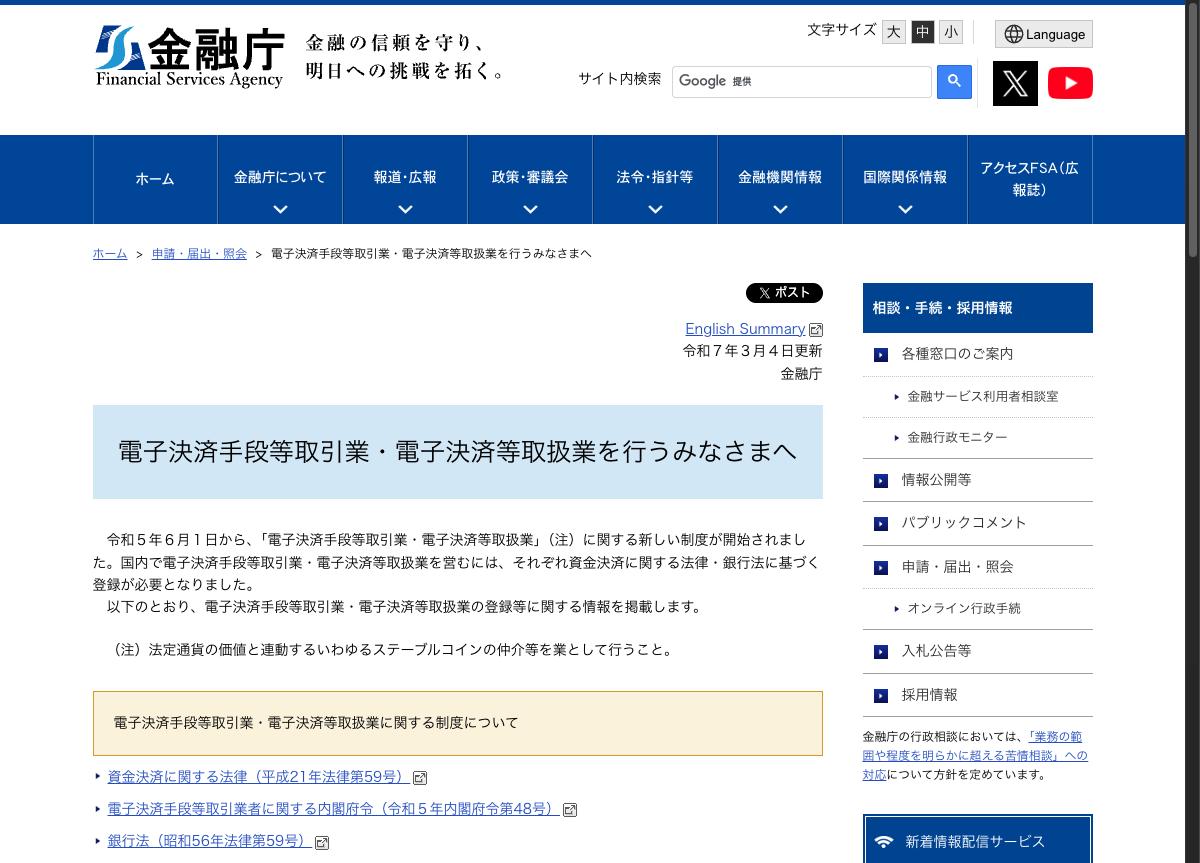The height and width of the screenshot is (863, 1200).
Task: Click external-link icon after 内閣府令第48号 link
Action: click(x=570, y=810)
